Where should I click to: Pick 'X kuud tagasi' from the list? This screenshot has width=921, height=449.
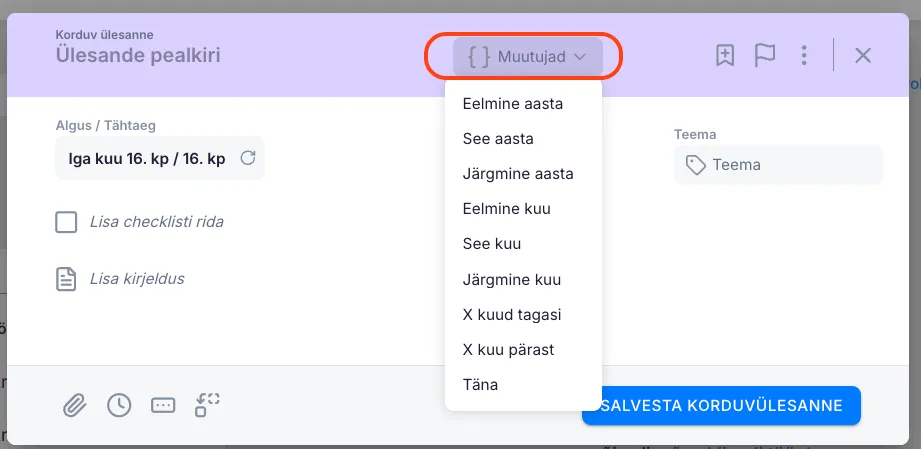[x=512, y=315]
